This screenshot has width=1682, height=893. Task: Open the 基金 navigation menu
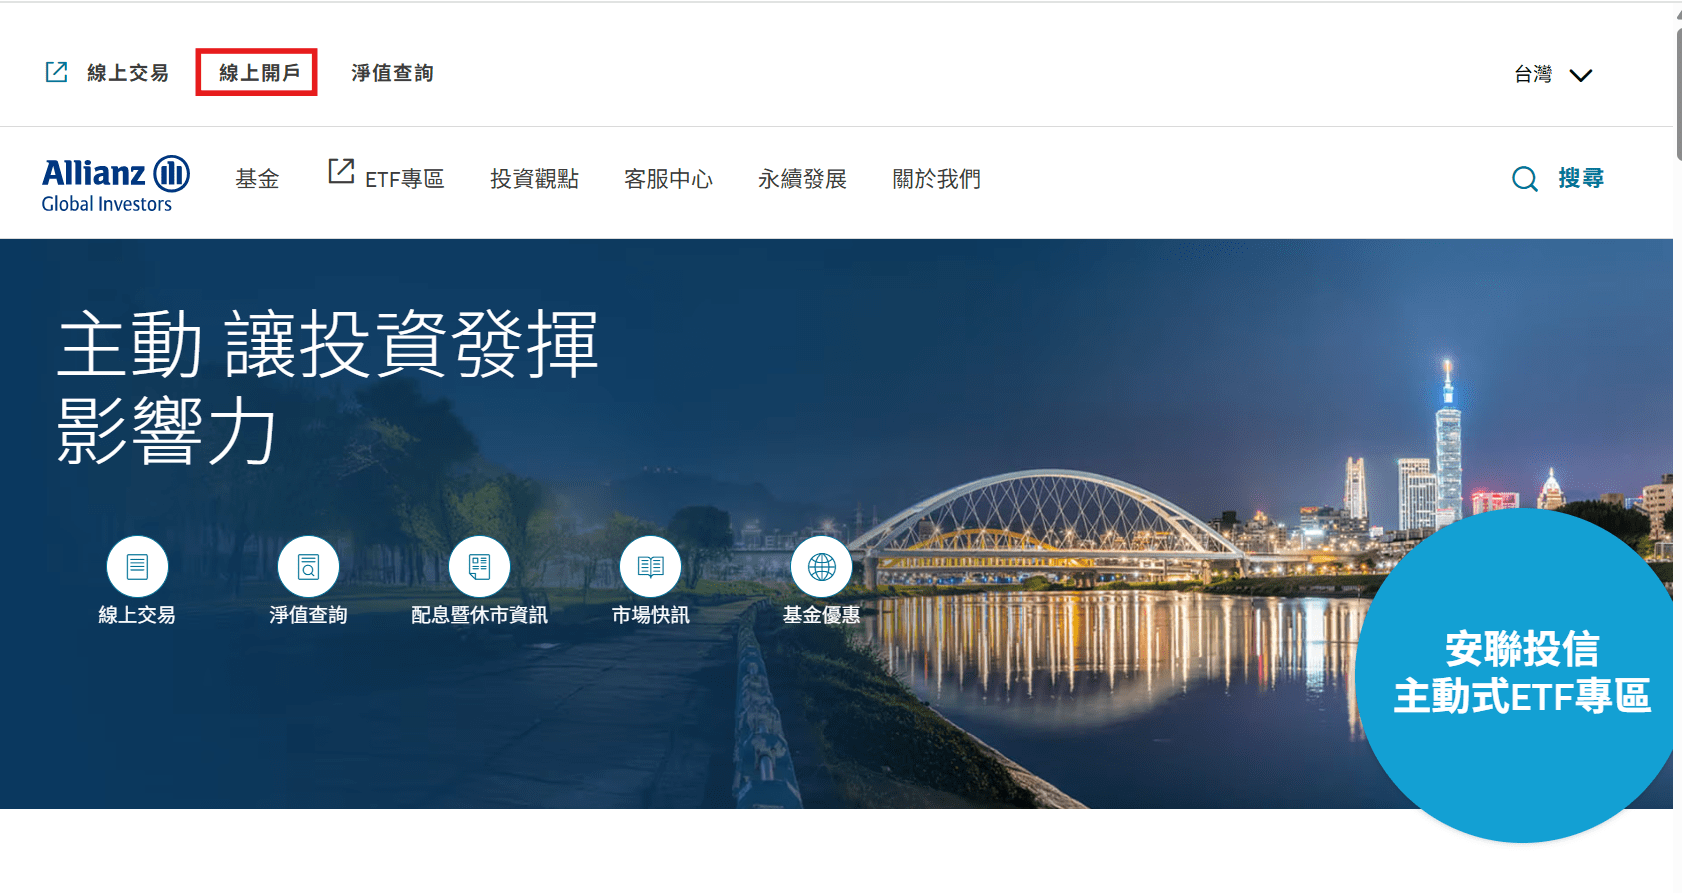[x=257, y=179]
